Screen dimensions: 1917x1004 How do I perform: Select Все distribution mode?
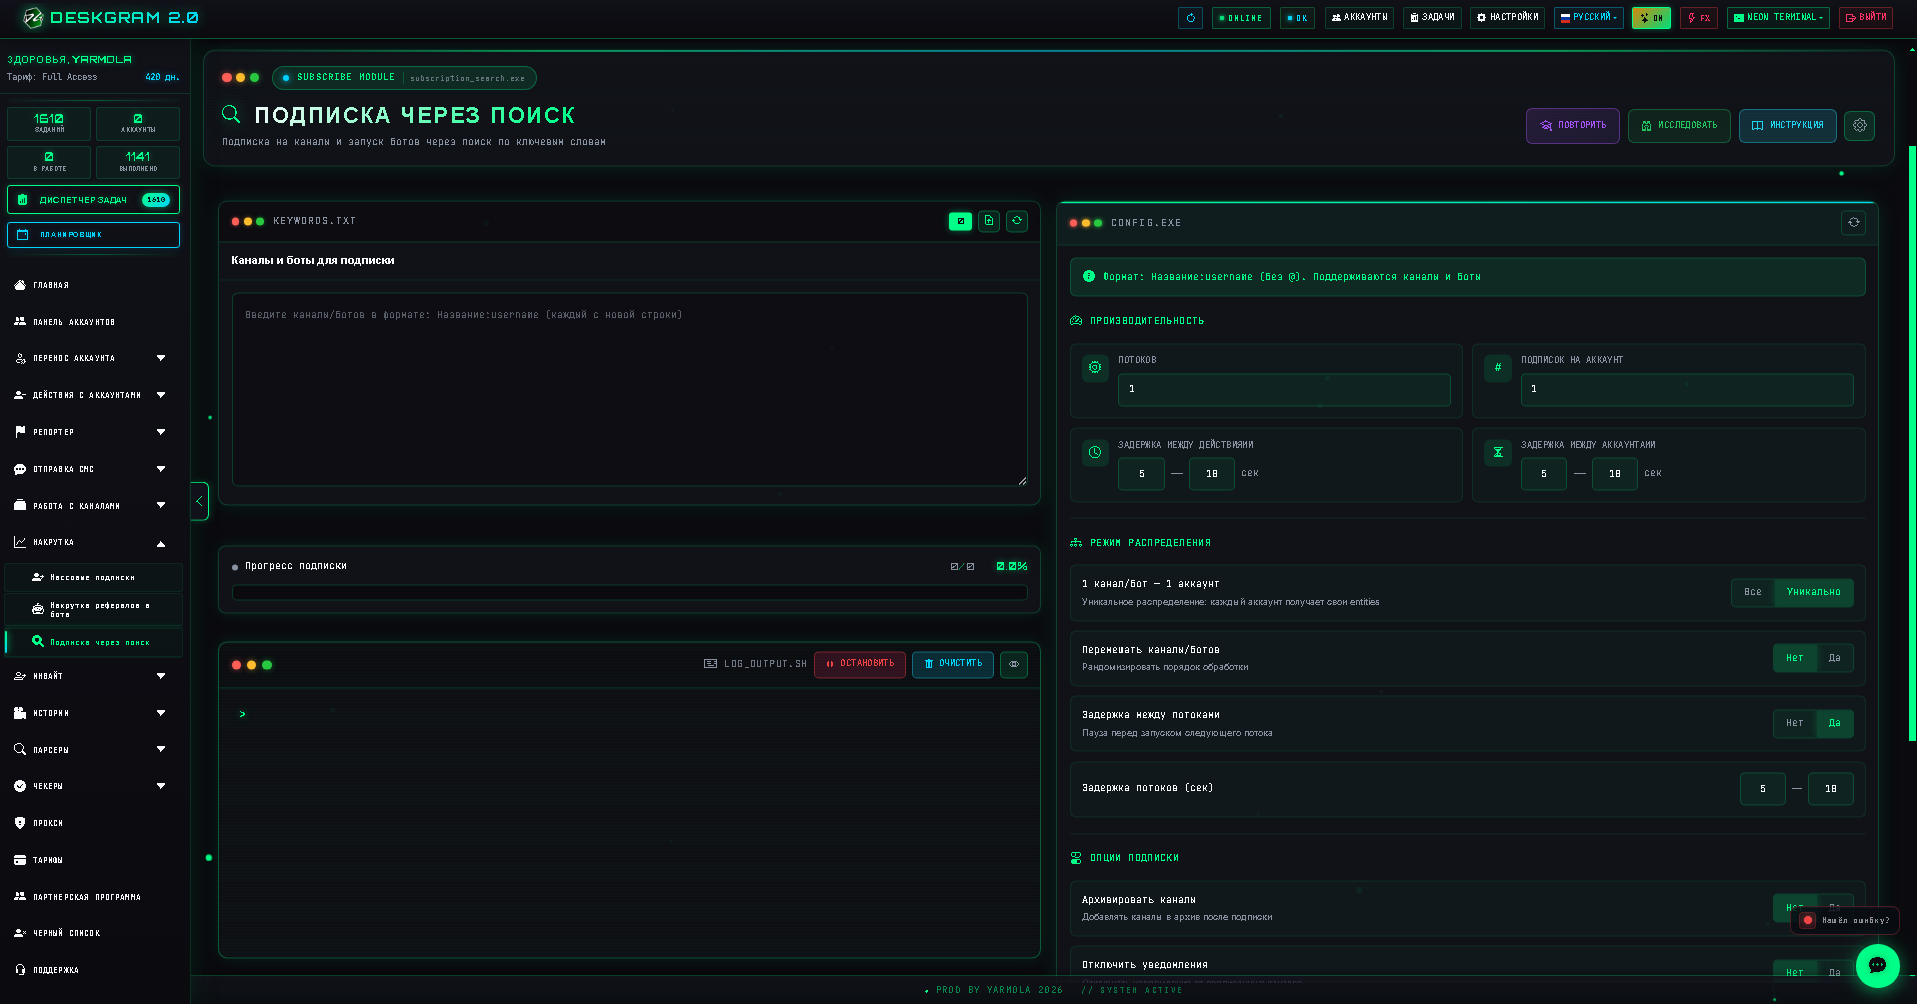1752,592
